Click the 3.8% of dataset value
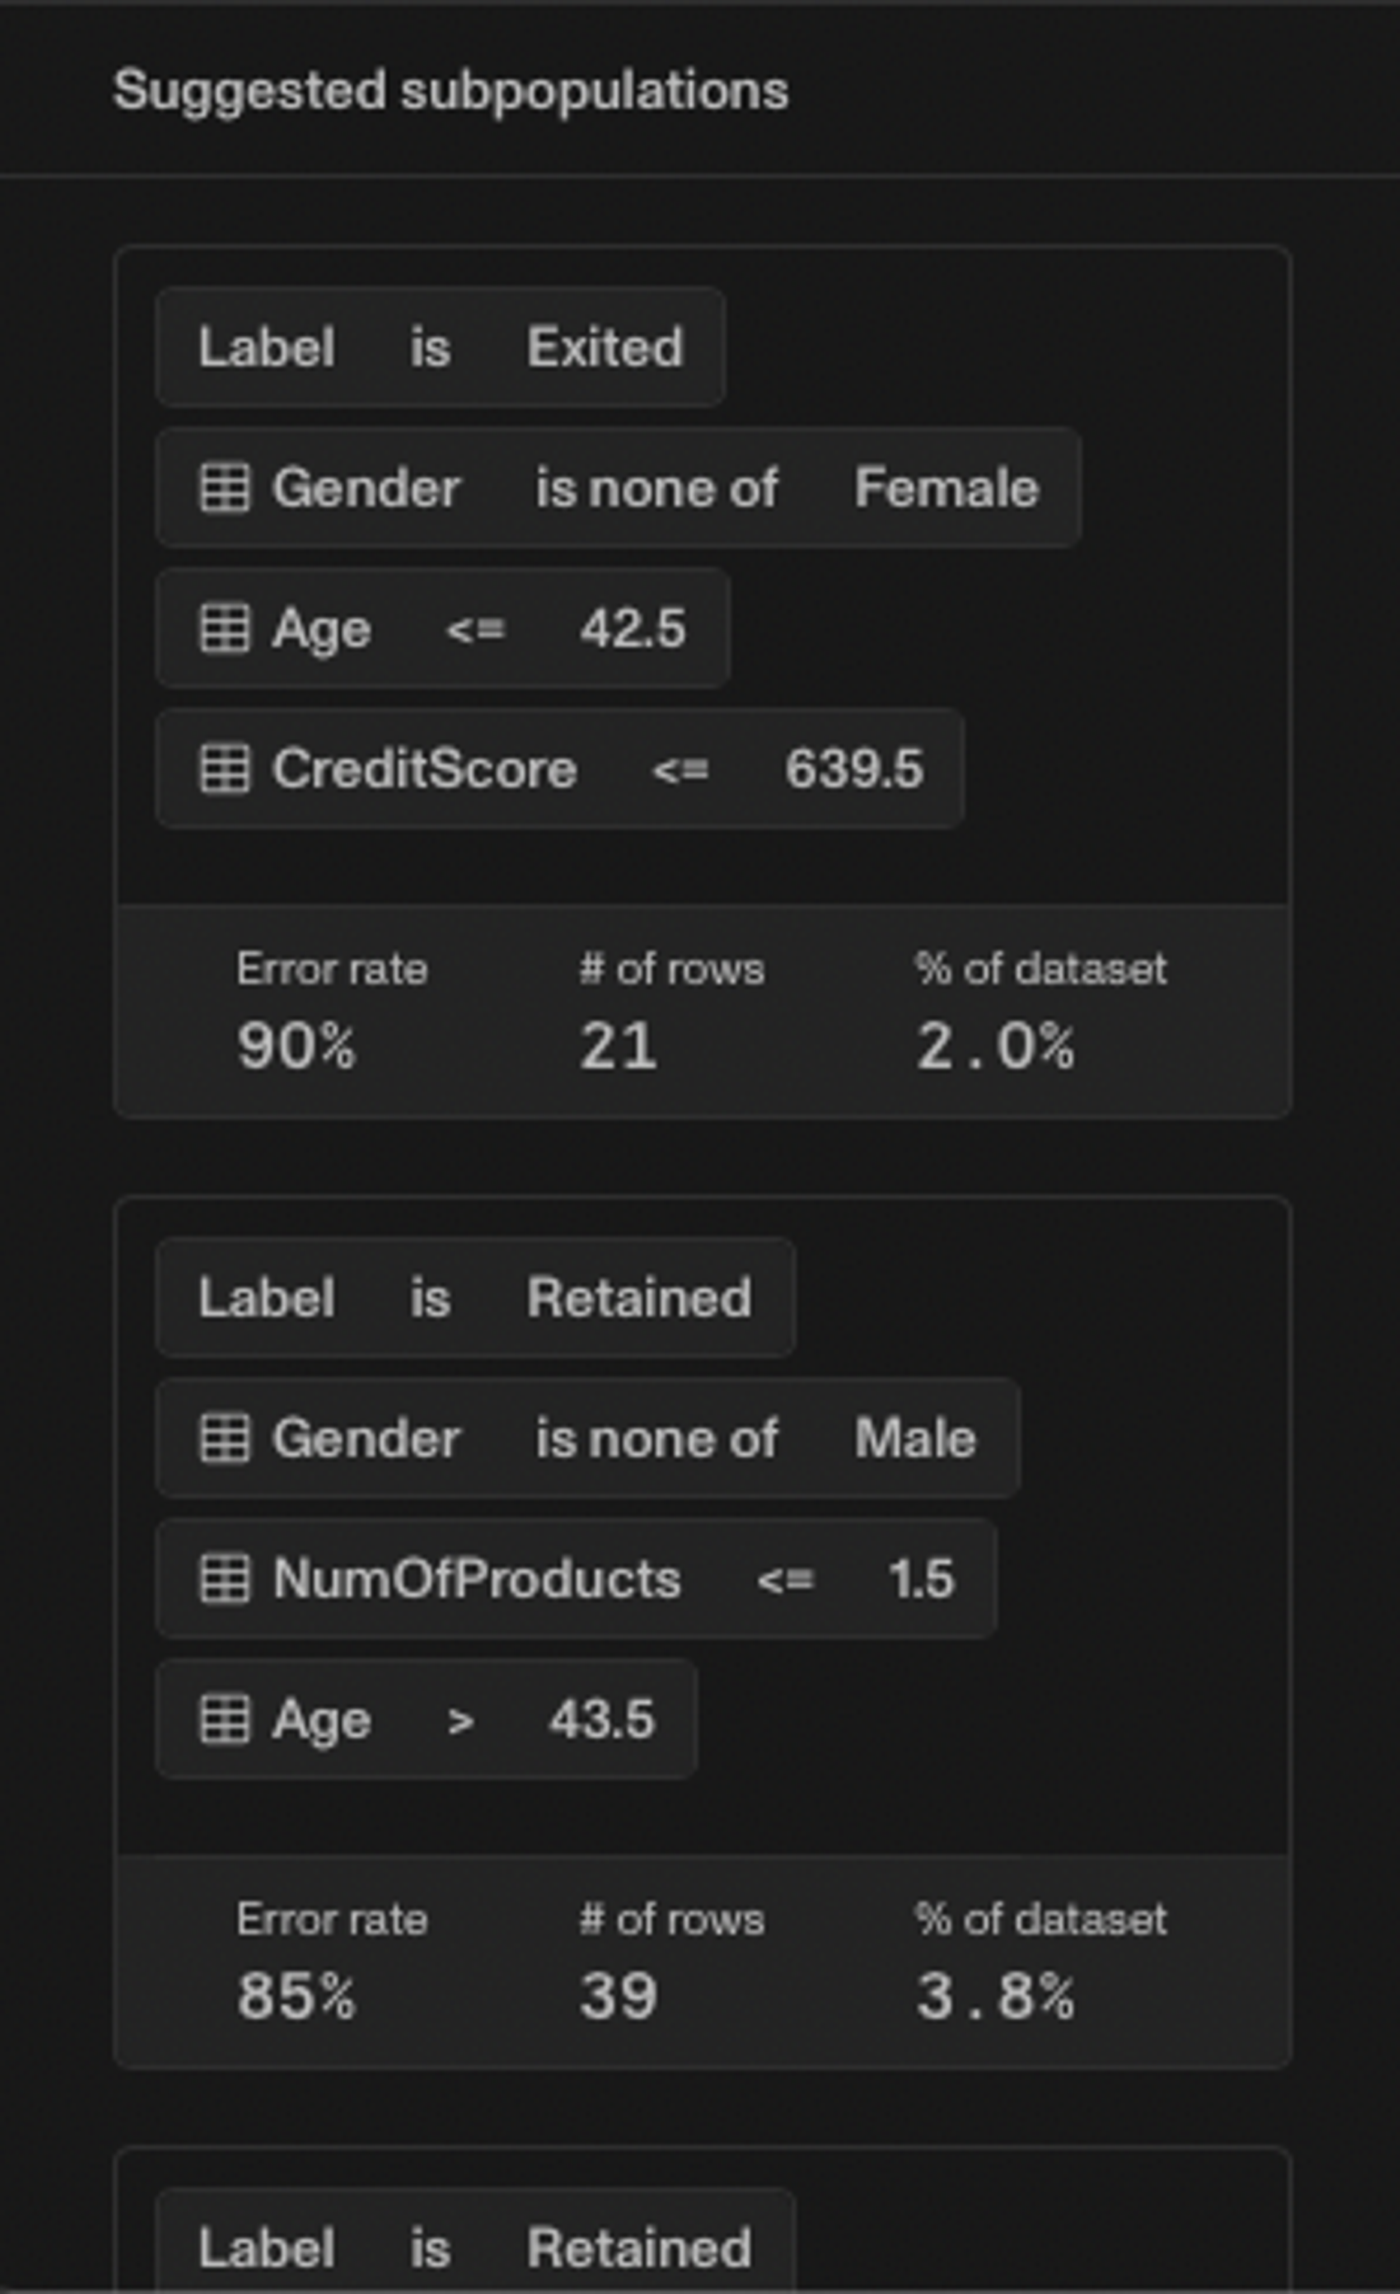 coord(995,1997)
